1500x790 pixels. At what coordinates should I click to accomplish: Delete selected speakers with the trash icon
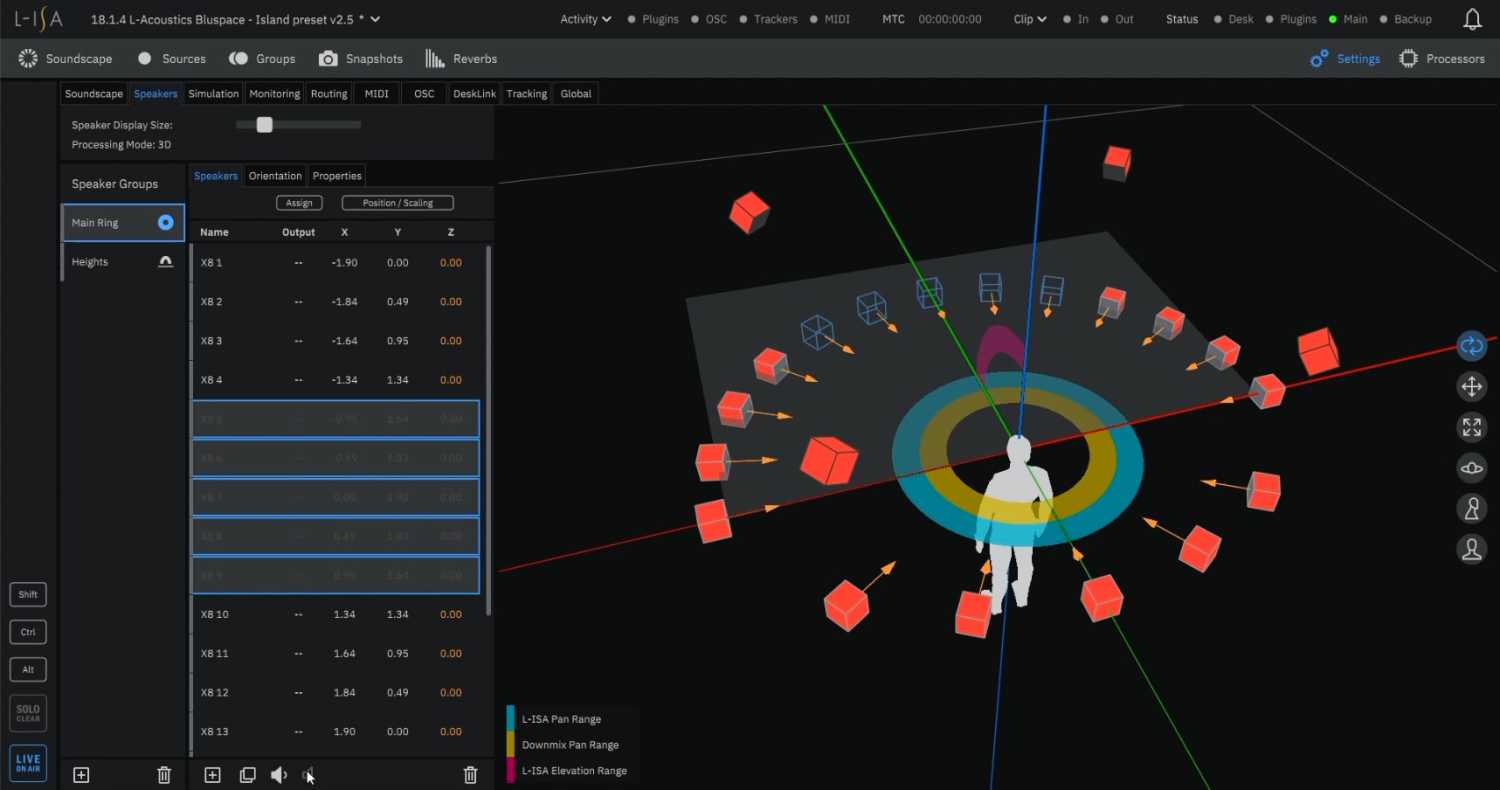click(470, 774)
